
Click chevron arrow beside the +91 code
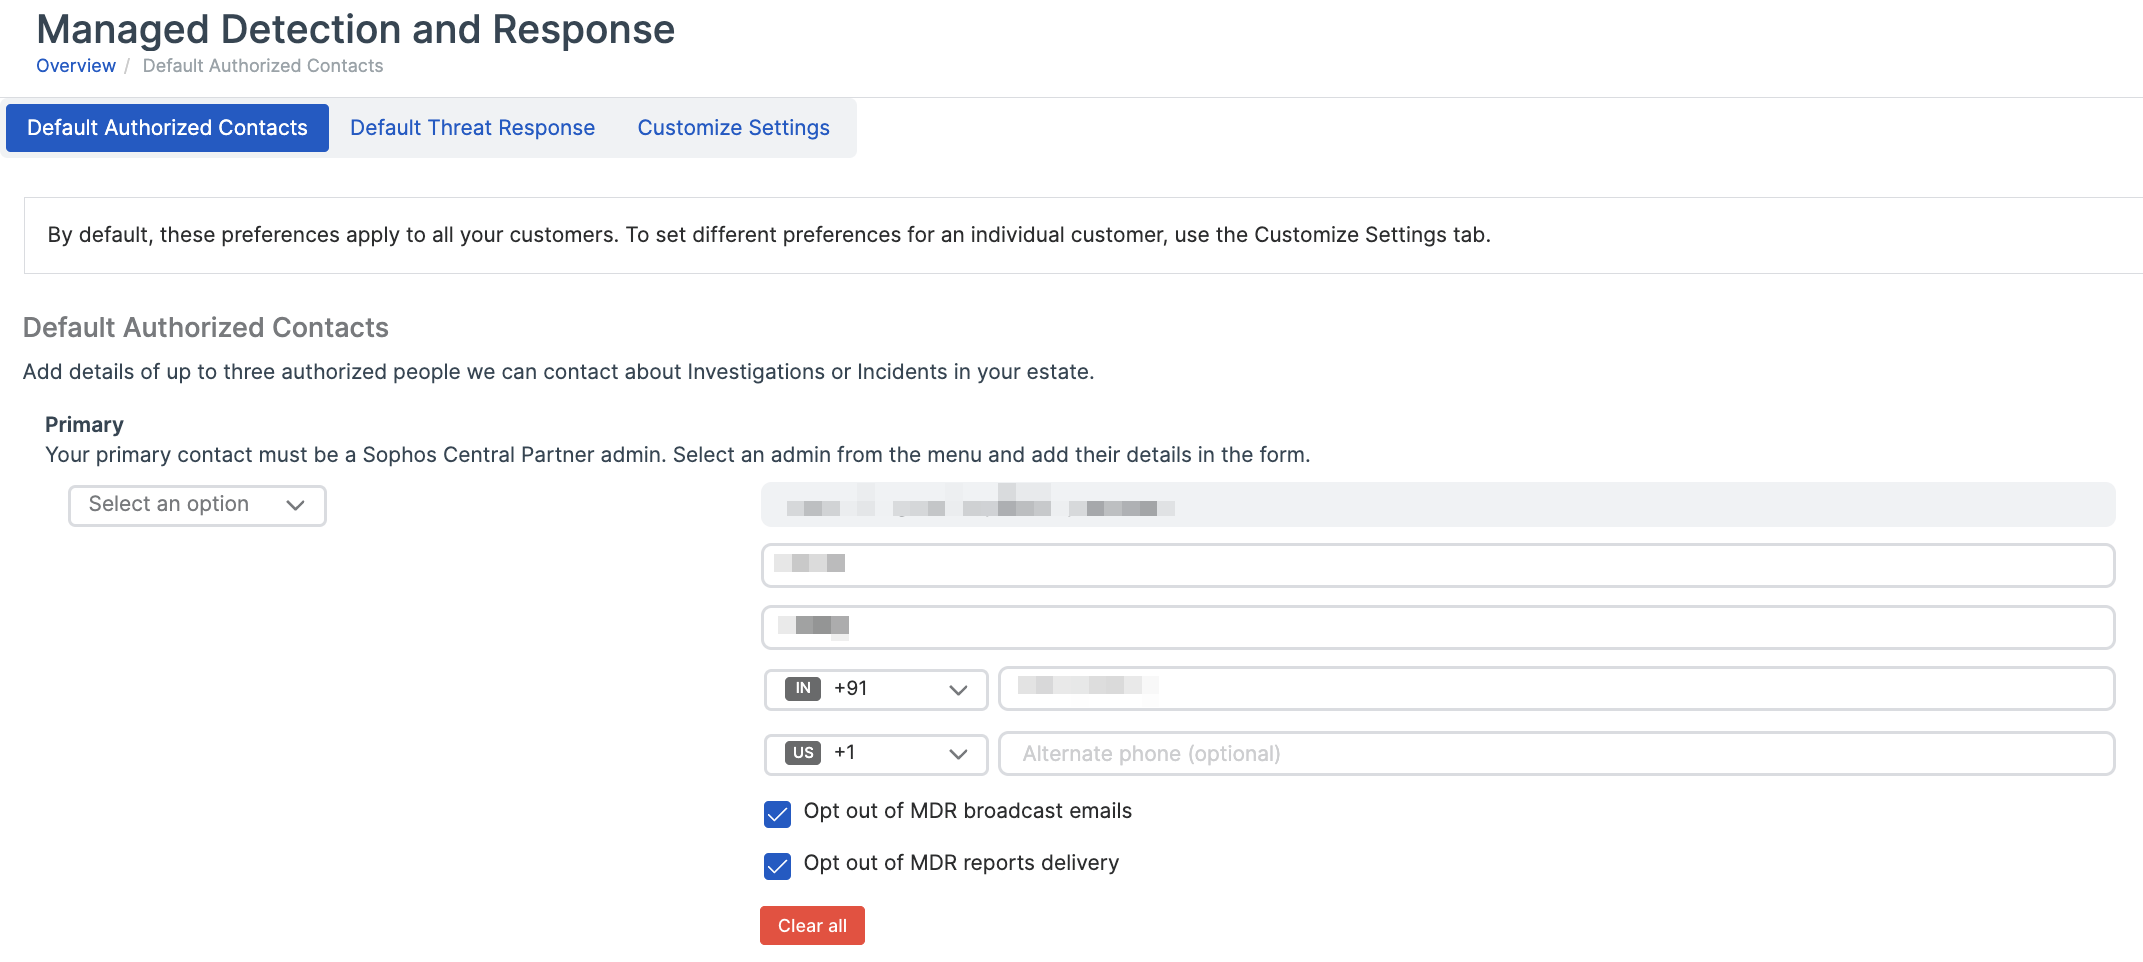tap(958, 690)
